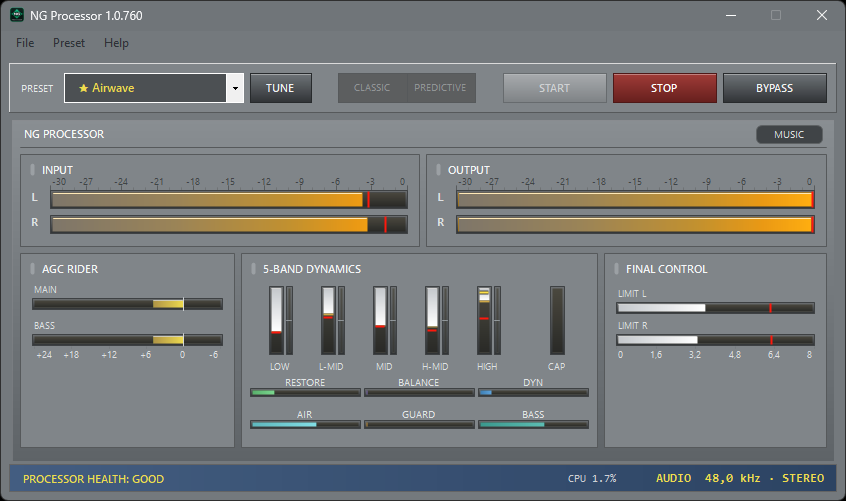This screenshot has width=846, height=501.
Task: Switch to CLASSIC processing mode
Action: click(372, 88)
